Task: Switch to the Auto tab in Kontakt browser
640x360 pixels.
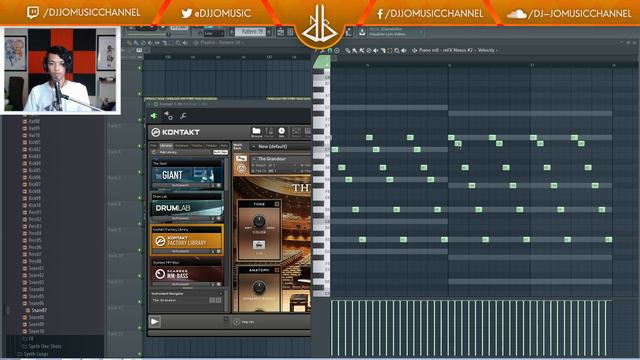Action: 224,146
